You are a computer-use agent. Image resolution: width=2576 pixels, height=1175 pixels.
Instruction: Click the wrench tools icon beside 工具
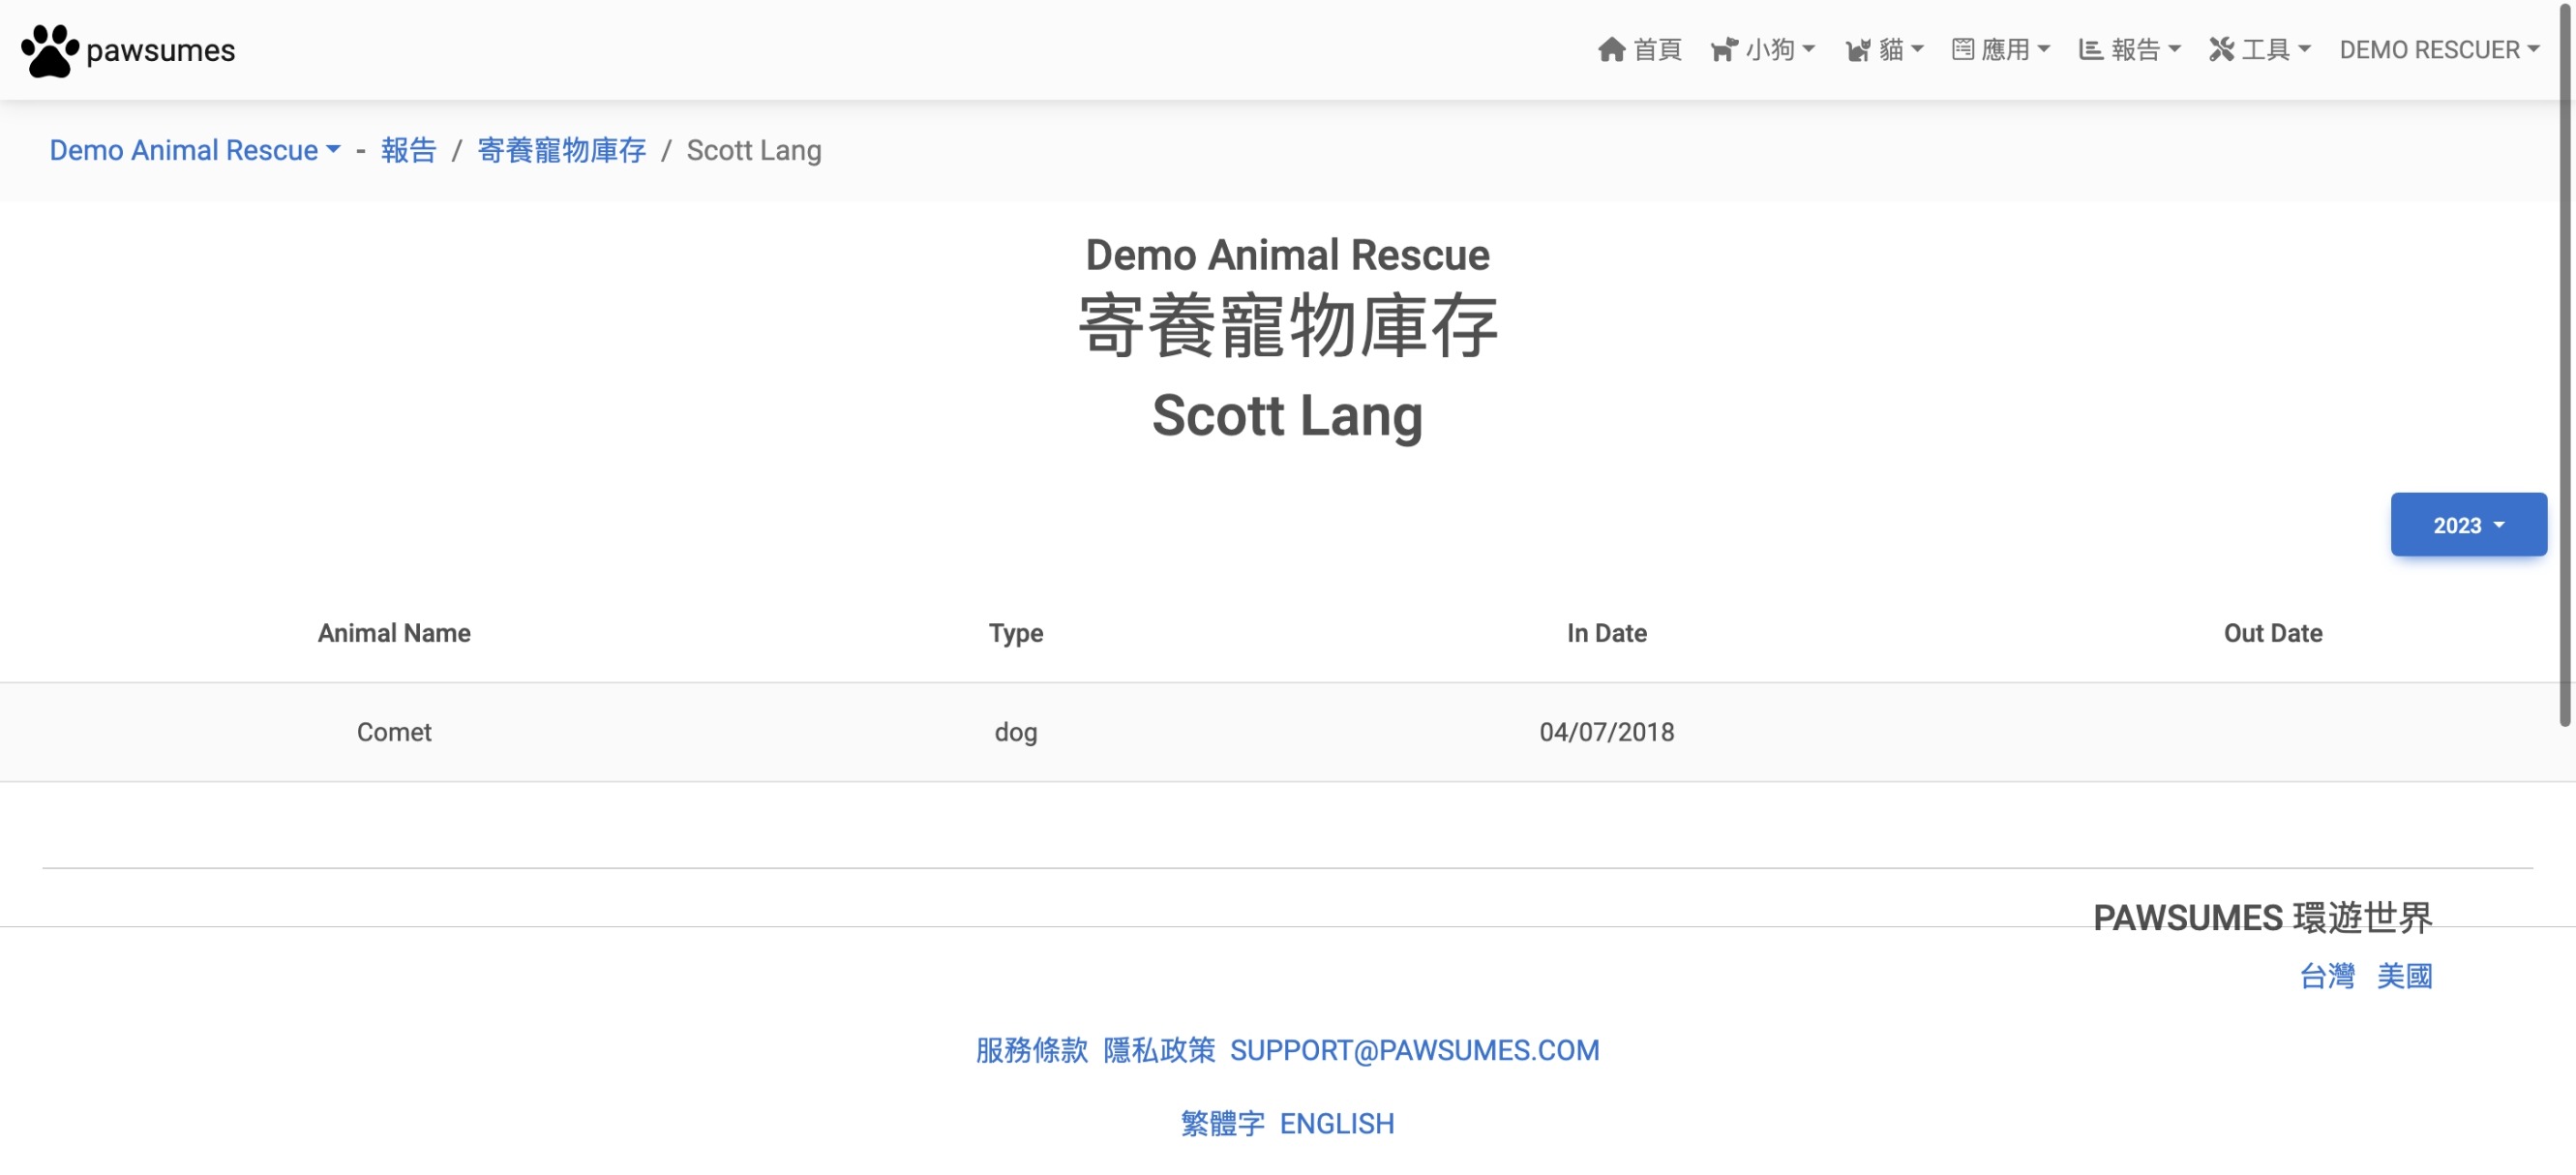(x=2221, y=50)
